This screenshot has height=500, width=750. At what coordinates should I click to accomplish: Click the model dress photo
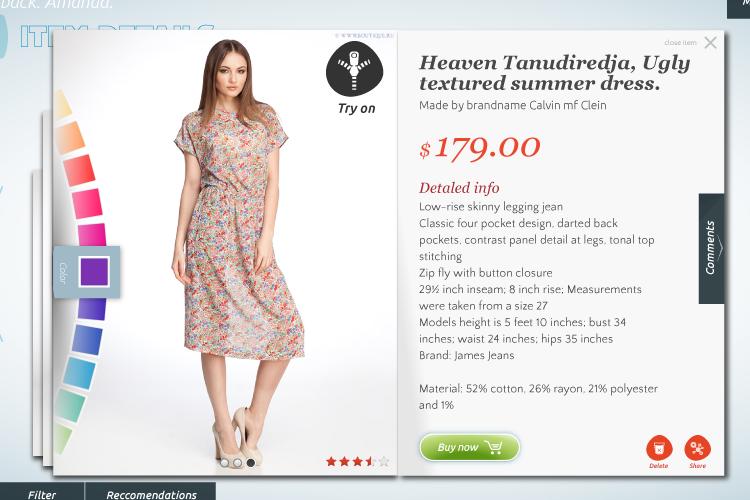pyautogui.click(x=238, y=254)
